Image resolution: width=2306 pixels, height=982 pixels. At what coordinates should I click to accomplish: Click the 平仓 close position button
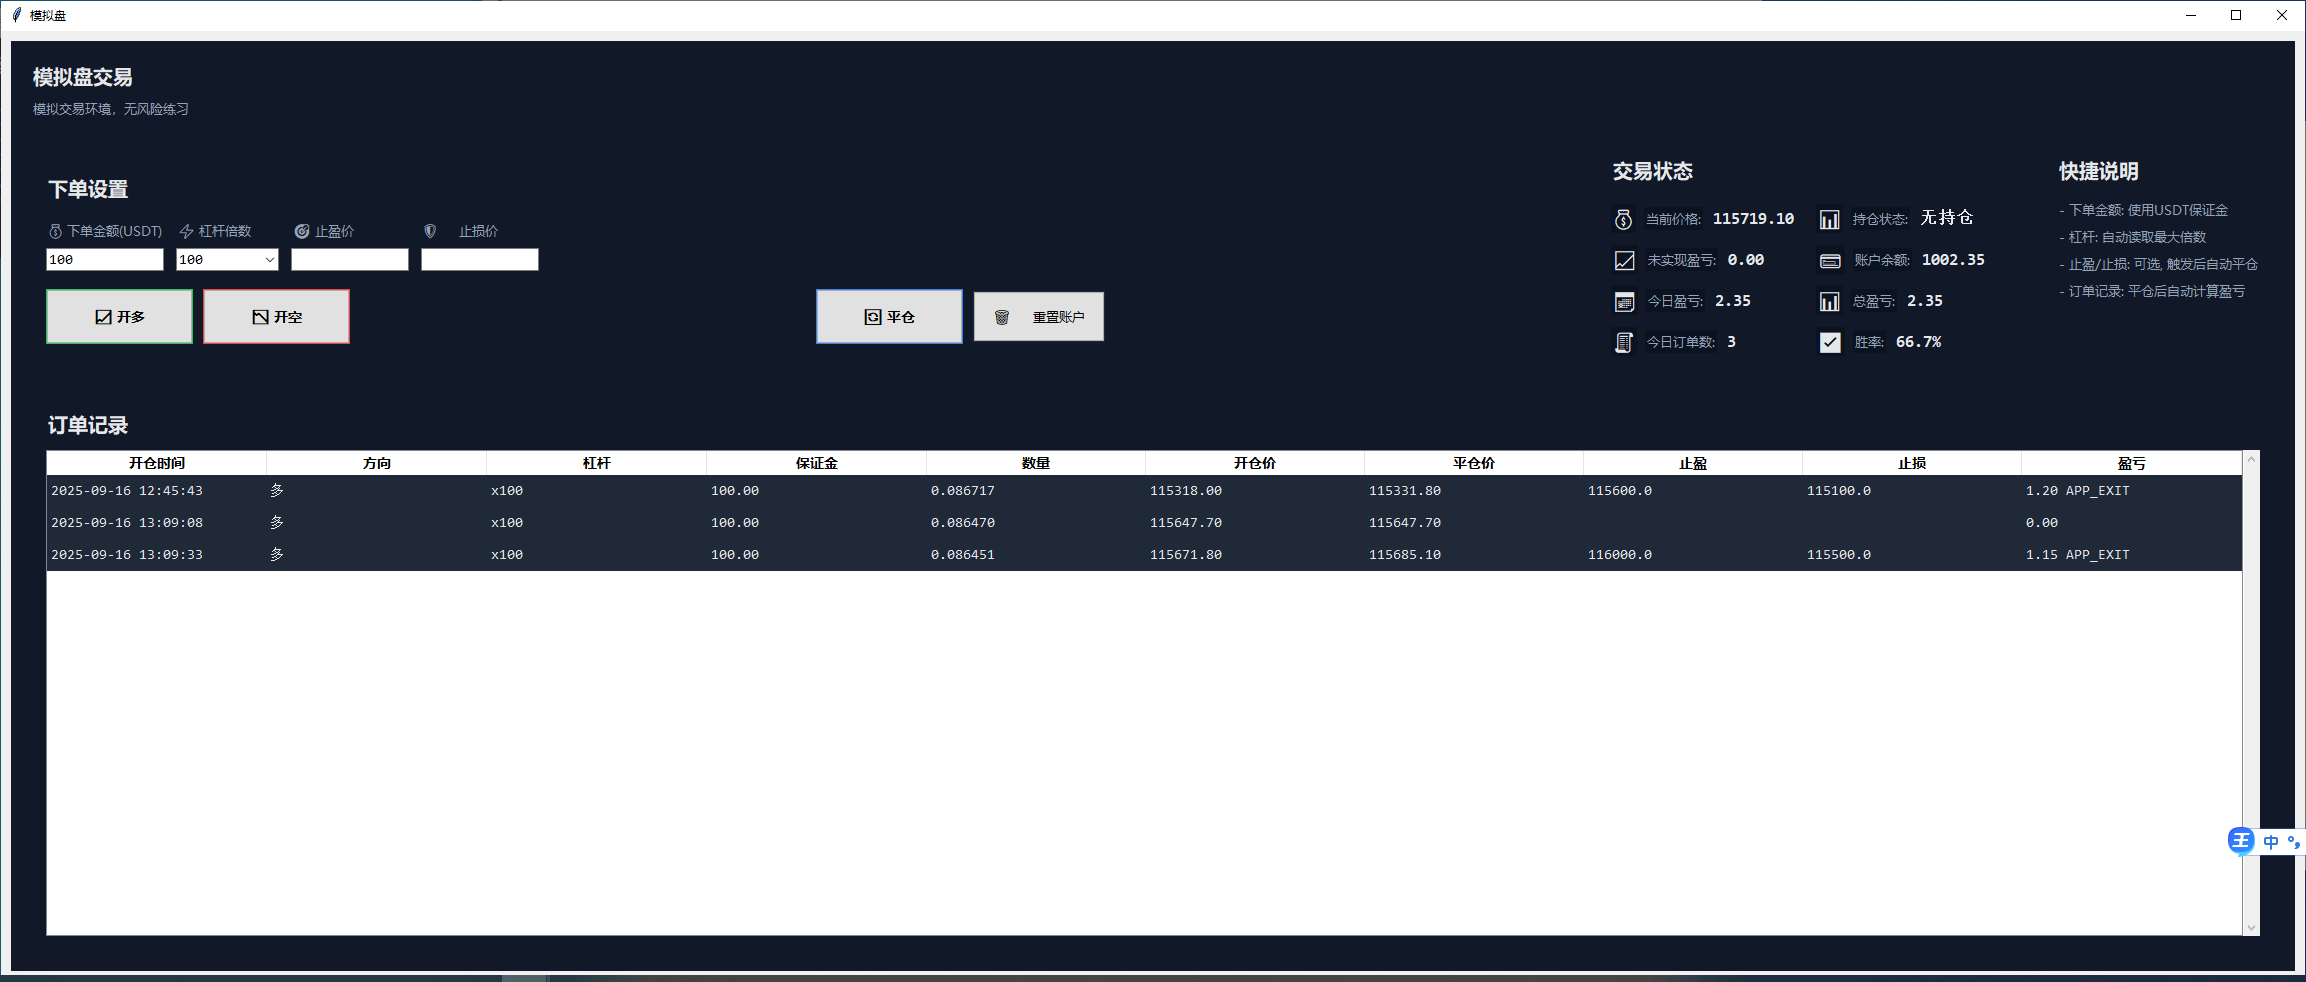tap(889, 317)
